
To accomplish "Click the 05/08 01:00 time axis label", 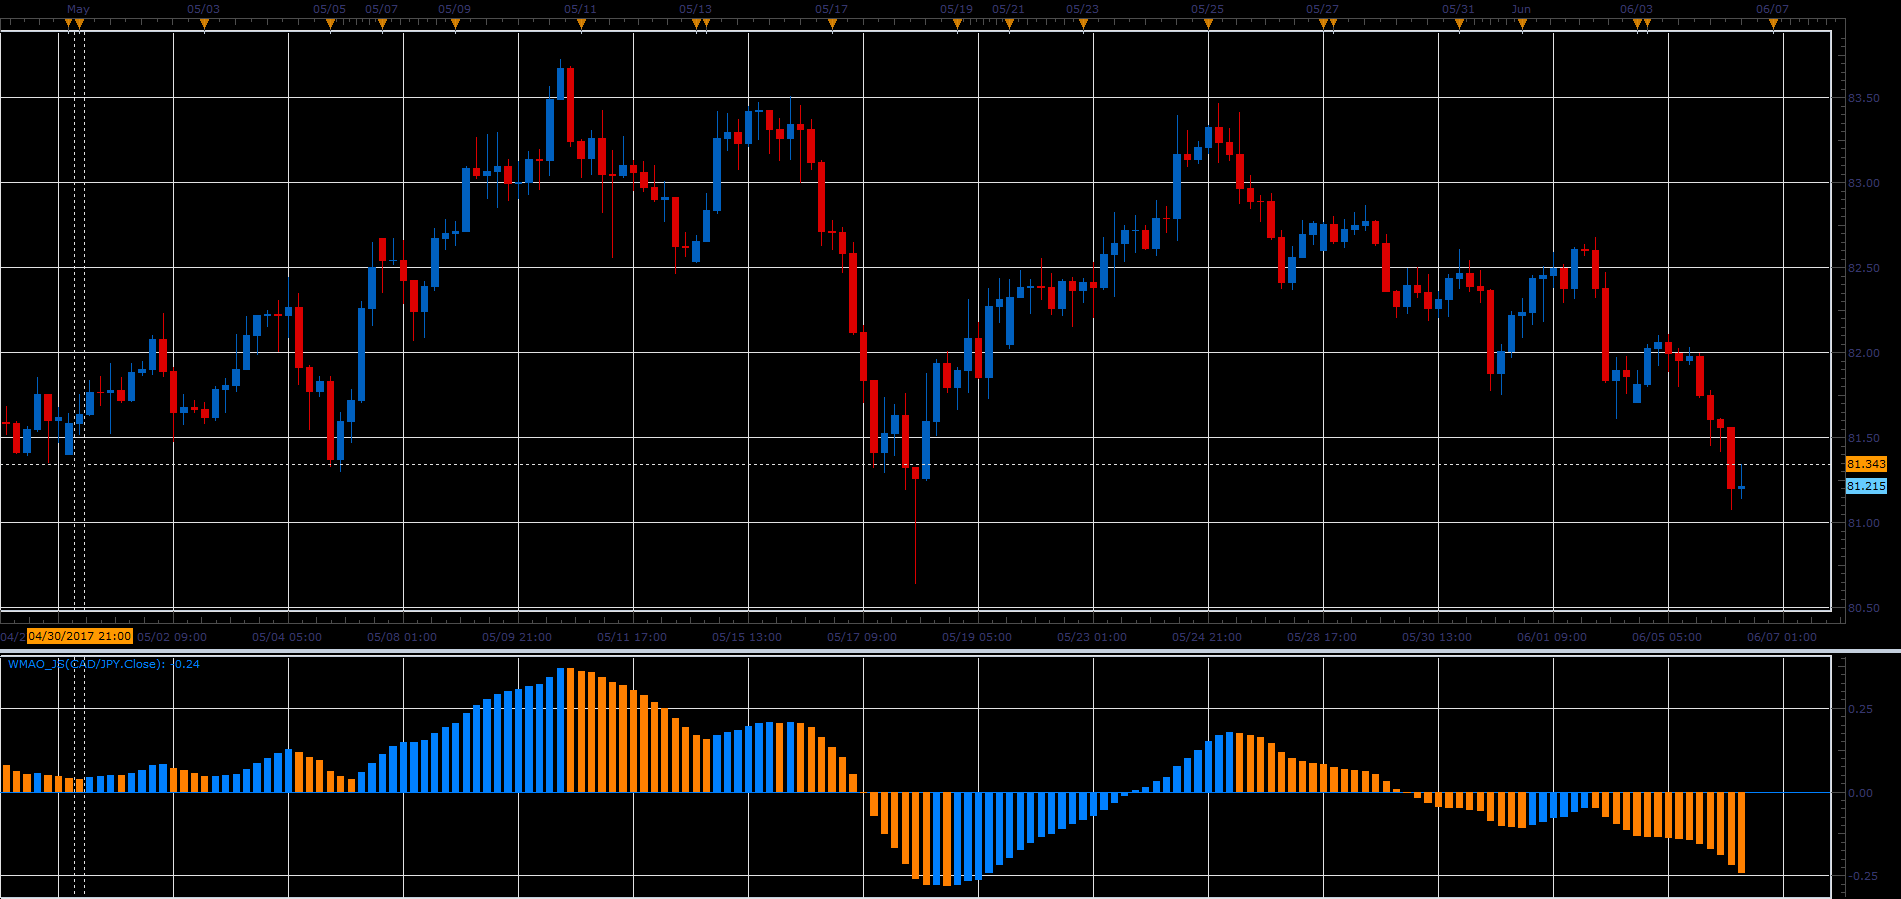I will point(402,637).
